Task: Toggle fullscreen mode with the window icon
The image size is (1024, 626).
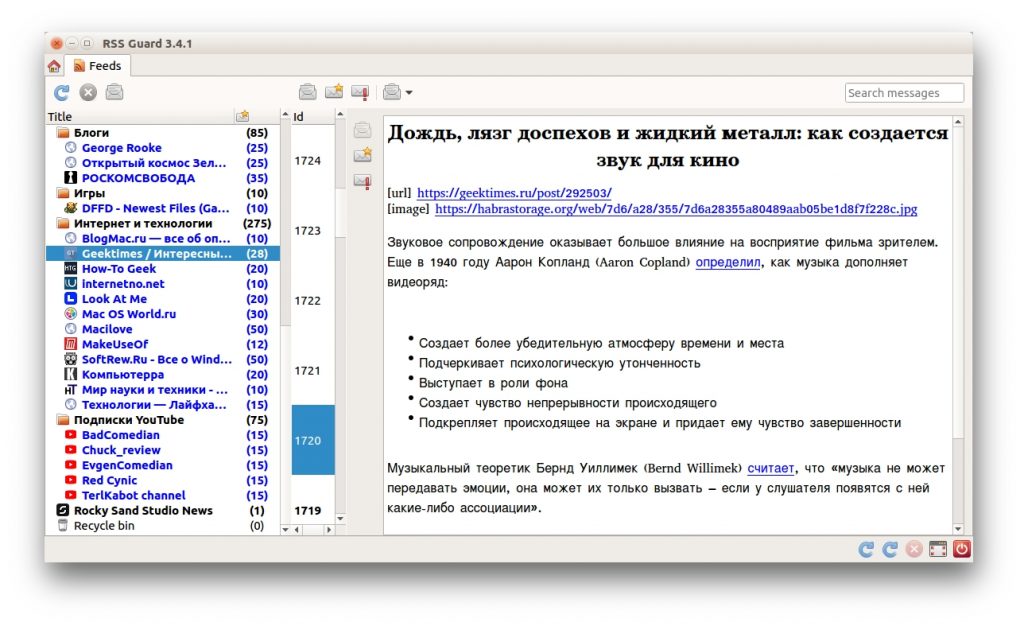Action: click(936, 548)
